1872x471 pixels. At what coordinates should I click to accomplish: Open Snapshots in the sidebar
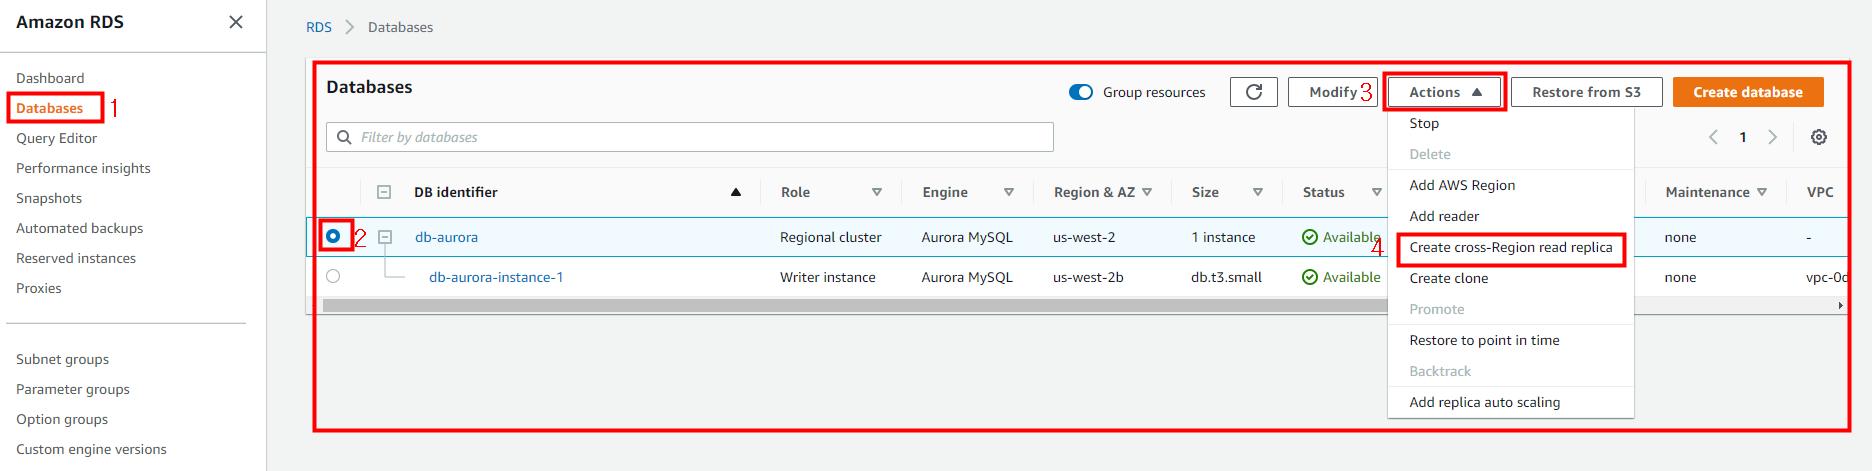pos(49,198)
